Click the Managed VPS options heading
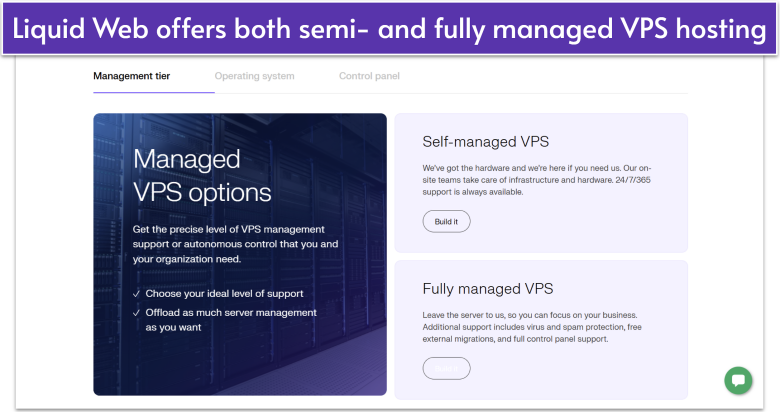This screenshot has height=412, width=780. click(201, 175)
